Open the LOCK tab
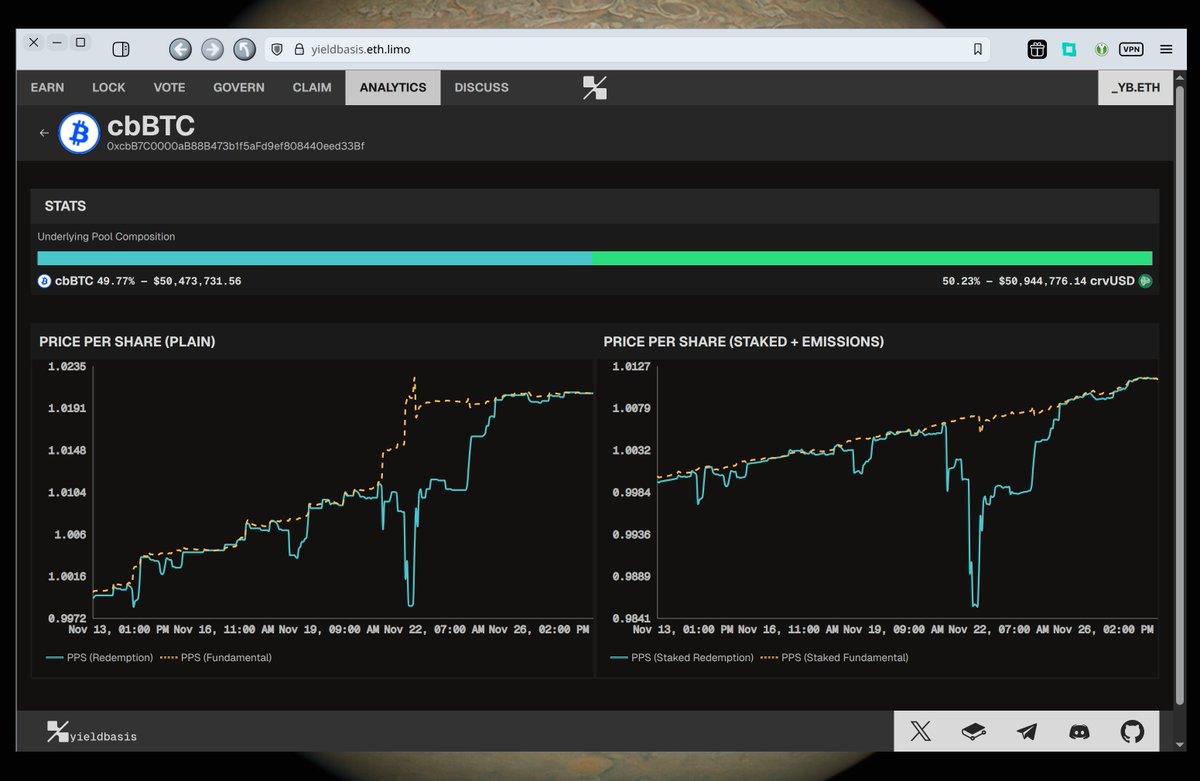 [x=109, y=88]
